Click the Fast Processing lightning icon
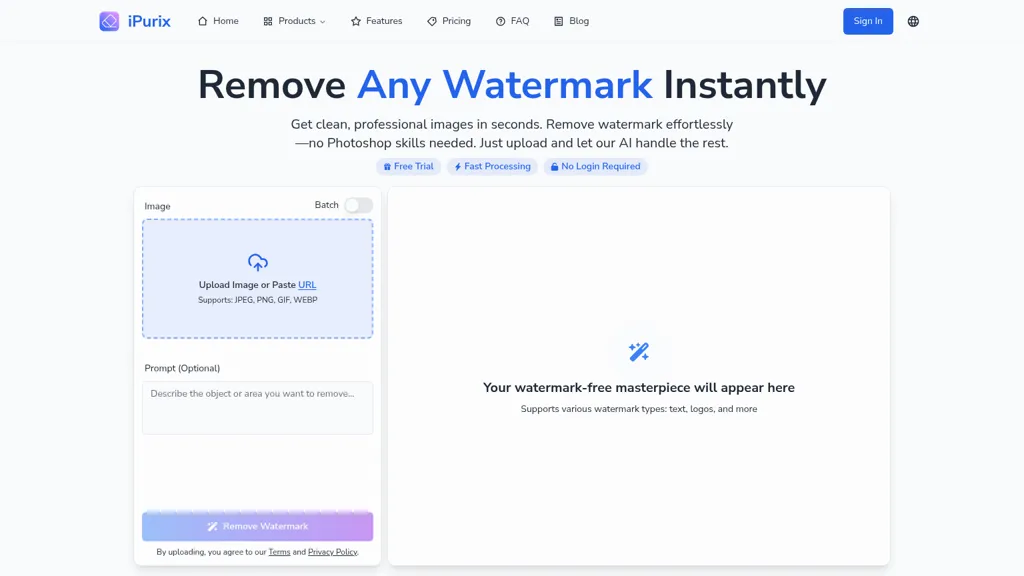Image resolution: width=1024 pixels, height=576 pixels. pos(458,167)
